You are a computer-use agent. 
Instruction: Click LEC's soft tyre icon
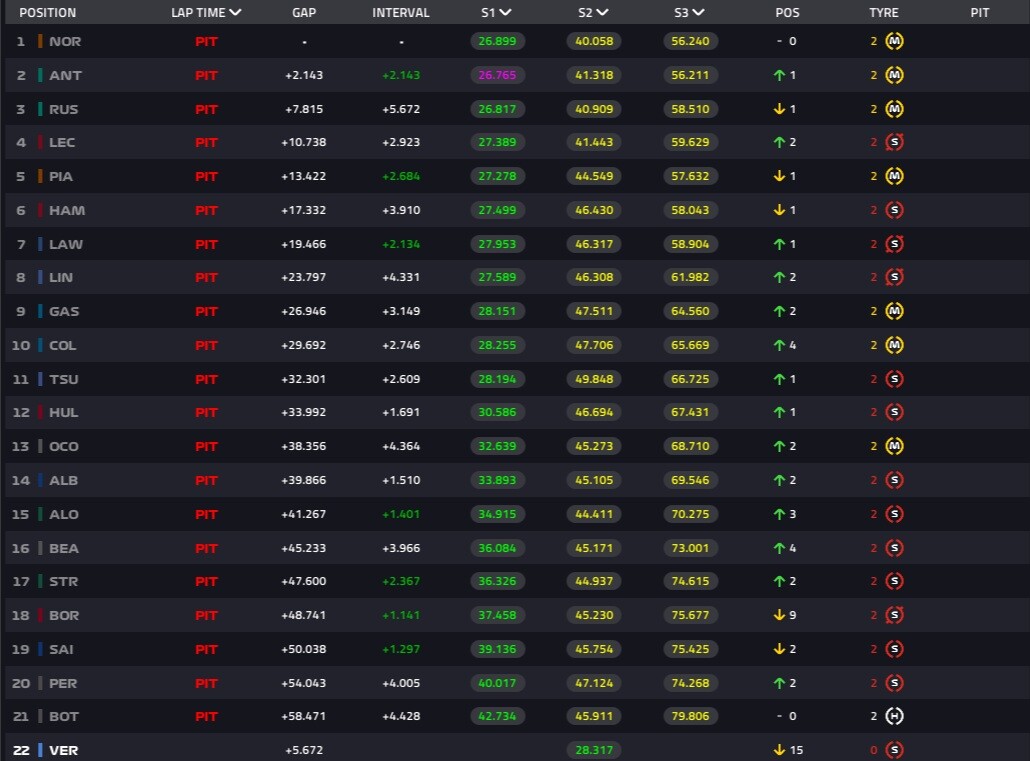tap(894, 142)
